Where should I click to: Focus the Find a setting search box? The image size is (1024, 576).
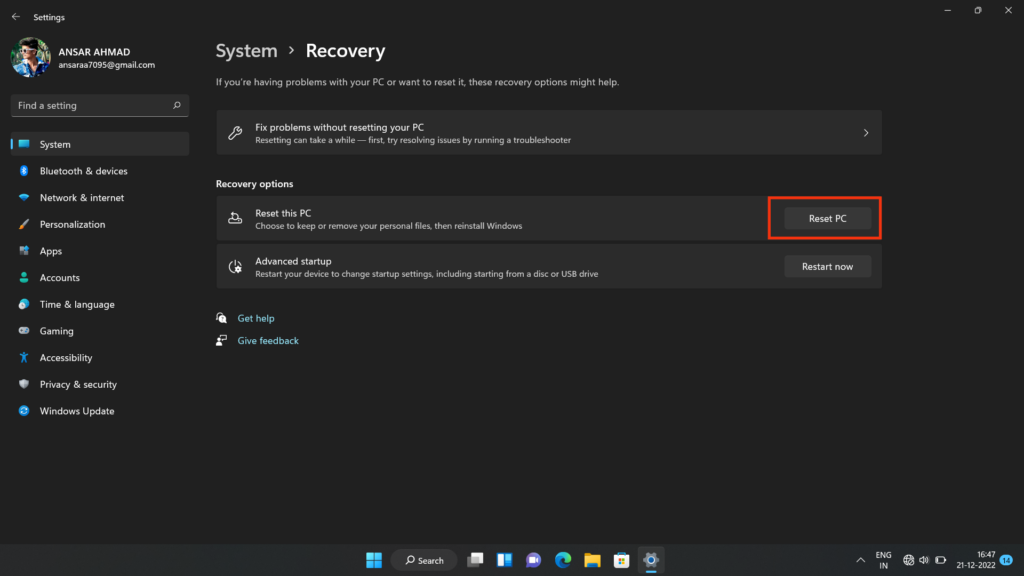point(100,105)
